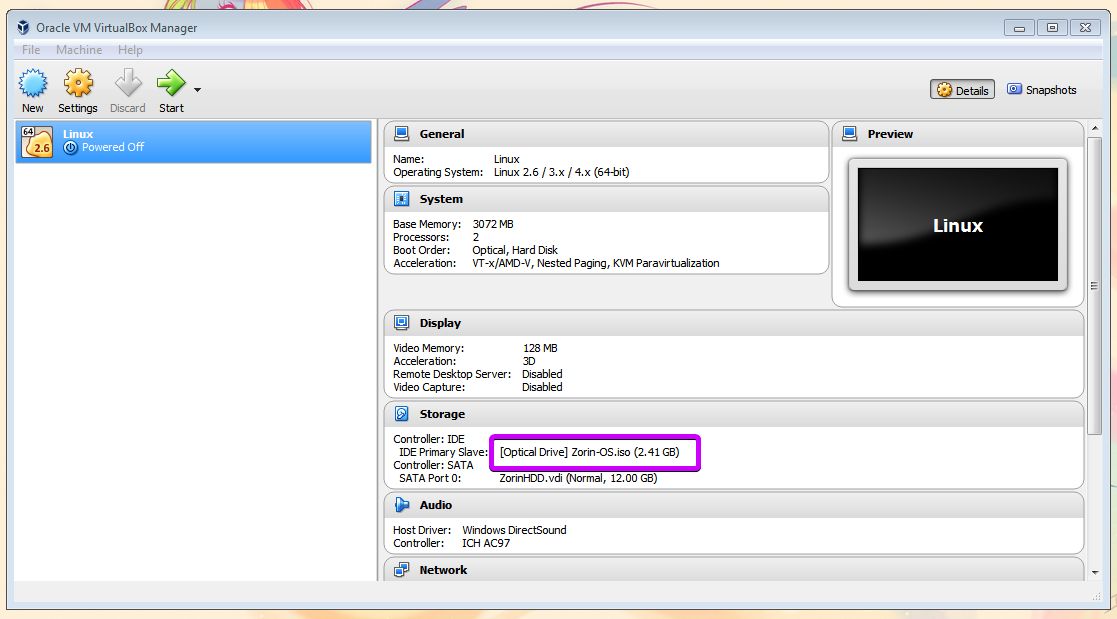The width and height of the screenshot is (1117, 619).
Task: Click the VirtualBox title bar logo icon
Action: pyautogui.click(x=24, y=27)
